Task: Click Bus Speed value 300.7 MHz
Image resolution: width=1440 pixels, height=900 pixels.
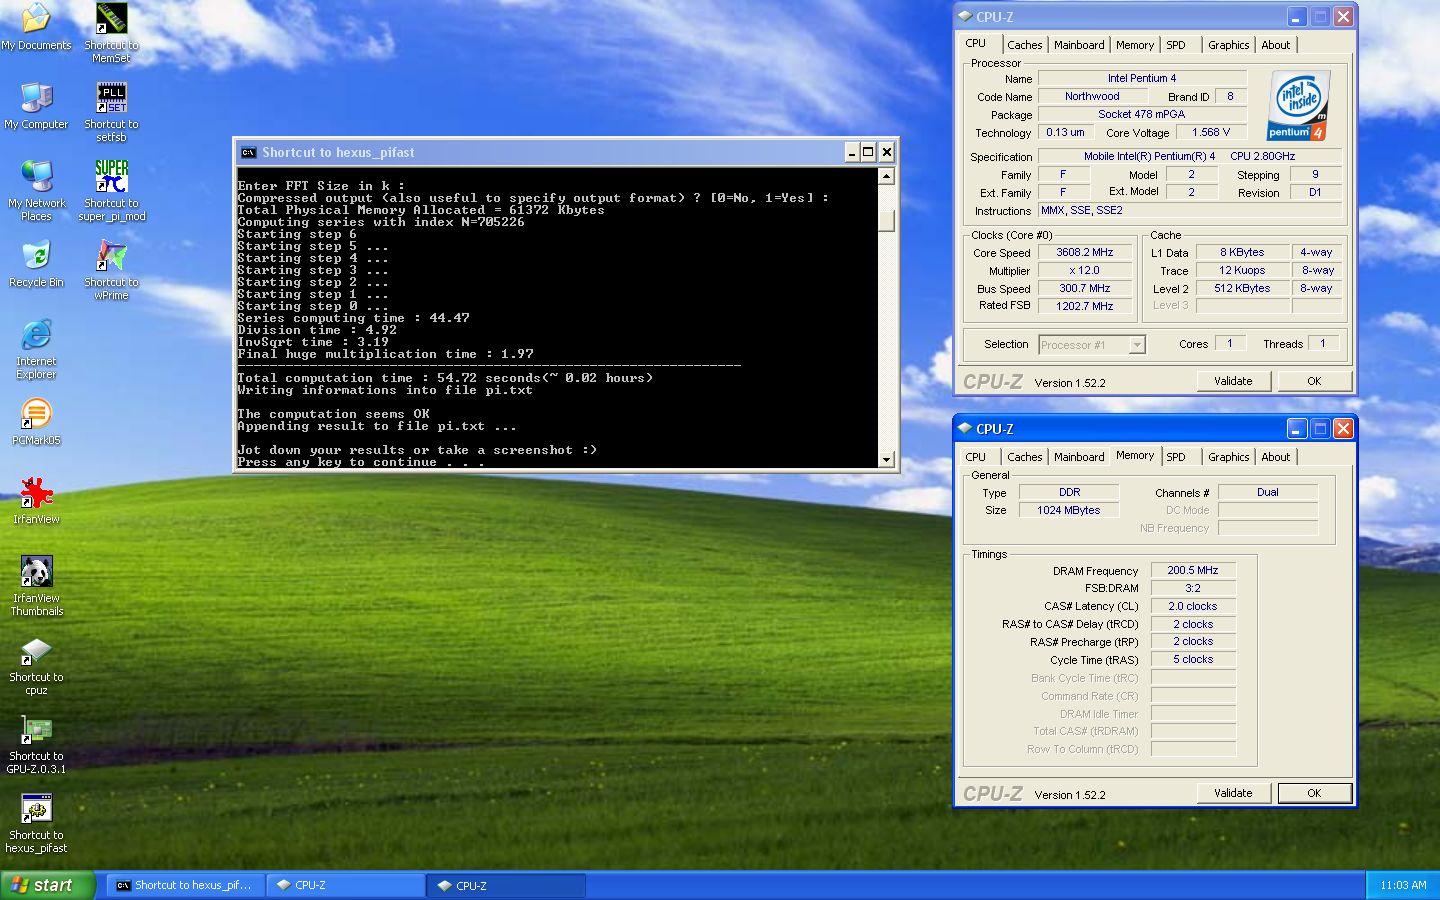Action: (x=1085, y=288)
